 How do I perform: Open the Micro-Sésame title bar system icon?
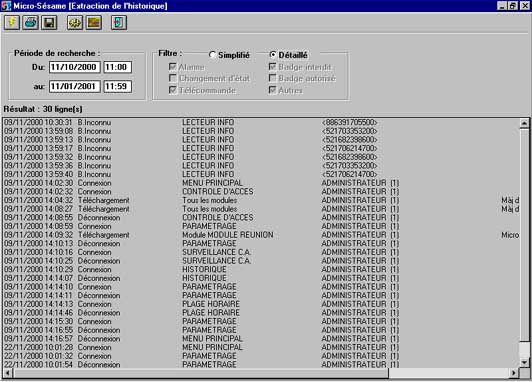tap(6, 6)
